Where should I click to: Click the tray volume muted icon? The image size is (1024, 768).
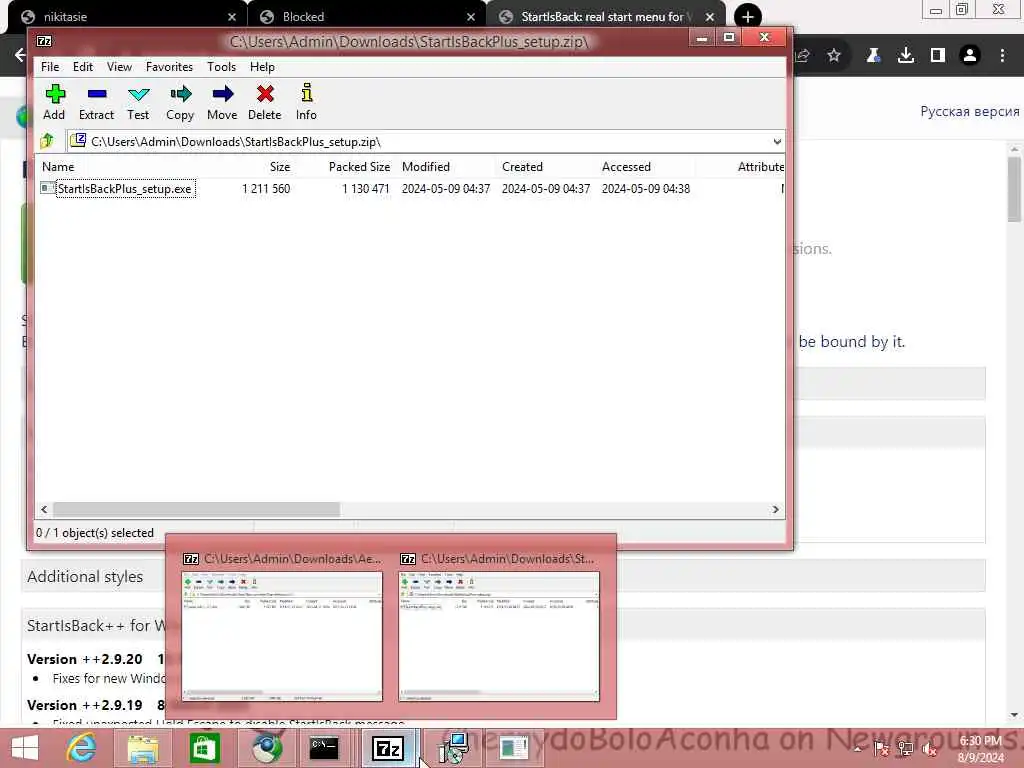(x=930, y=749)
